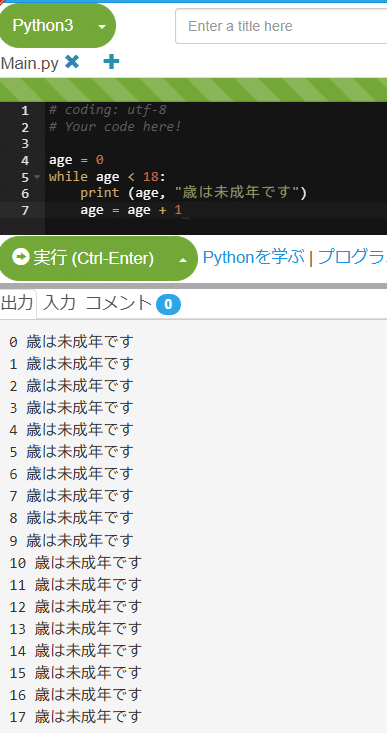The image size is (387, 733).
Task: Click the arrow icon in the 実行 button
Action: coord(21,257)
